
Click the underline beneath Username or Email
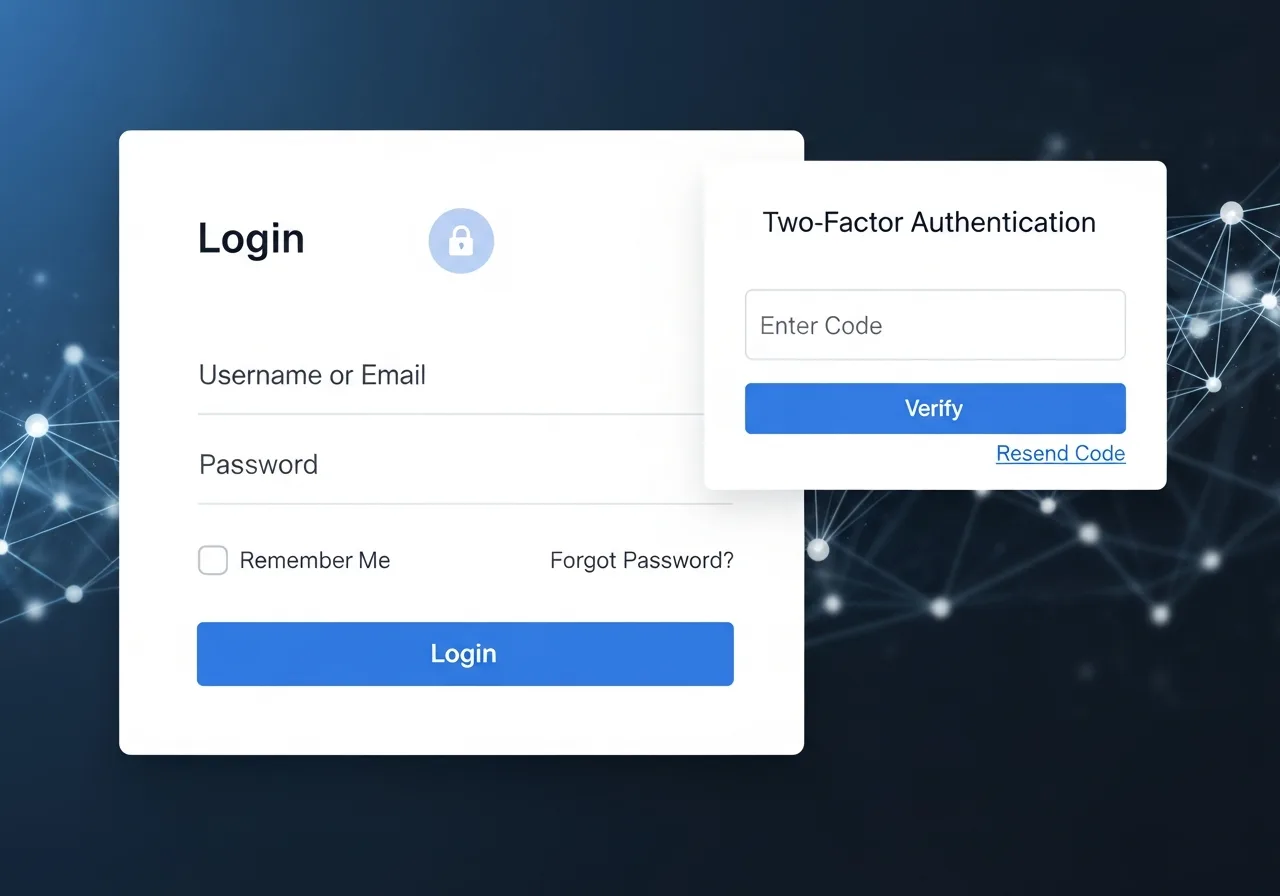tap(451, 413)
